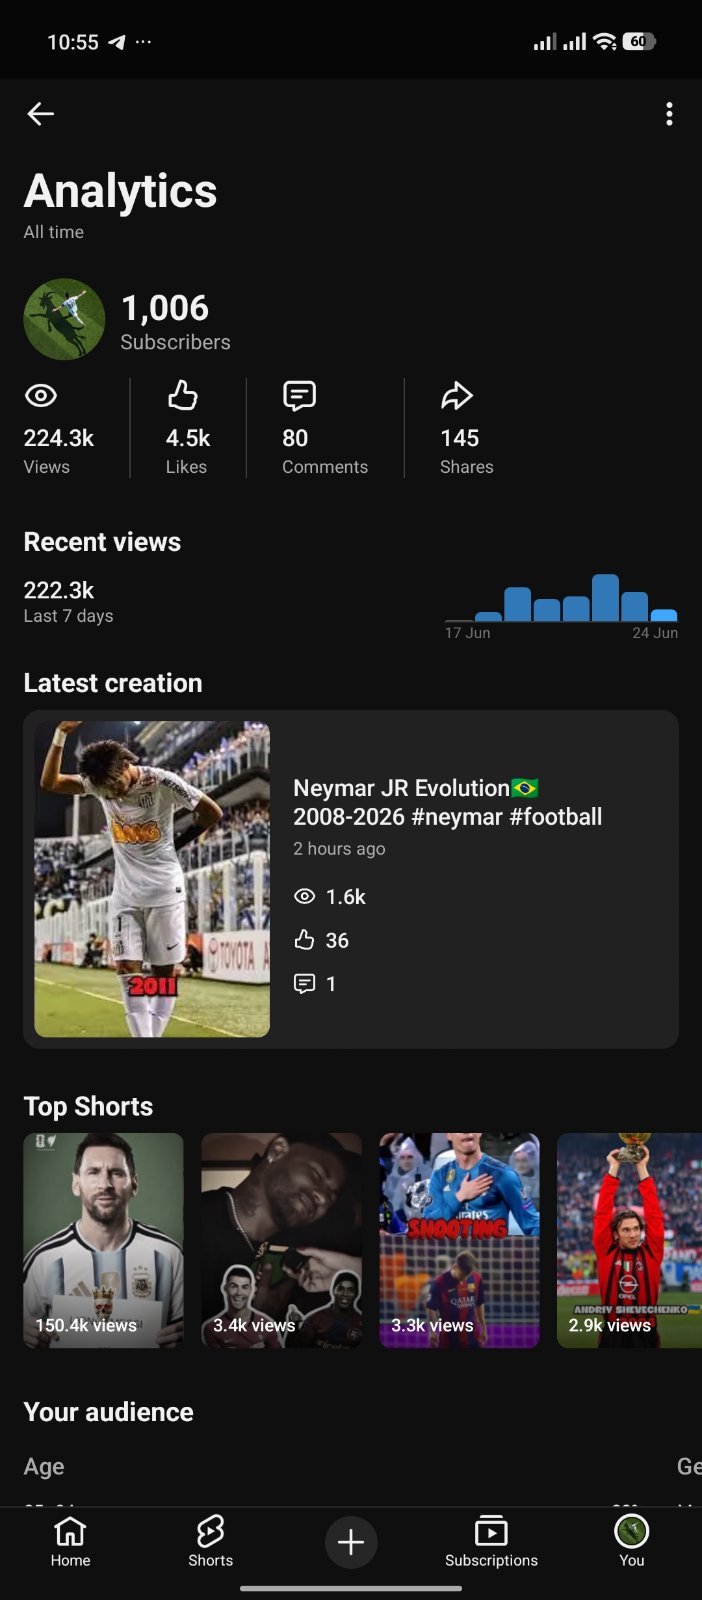The width and height of the screenshot is (702, 1600).
Task: Tap the 24 Jun chart date label
Action: (655, 633)
